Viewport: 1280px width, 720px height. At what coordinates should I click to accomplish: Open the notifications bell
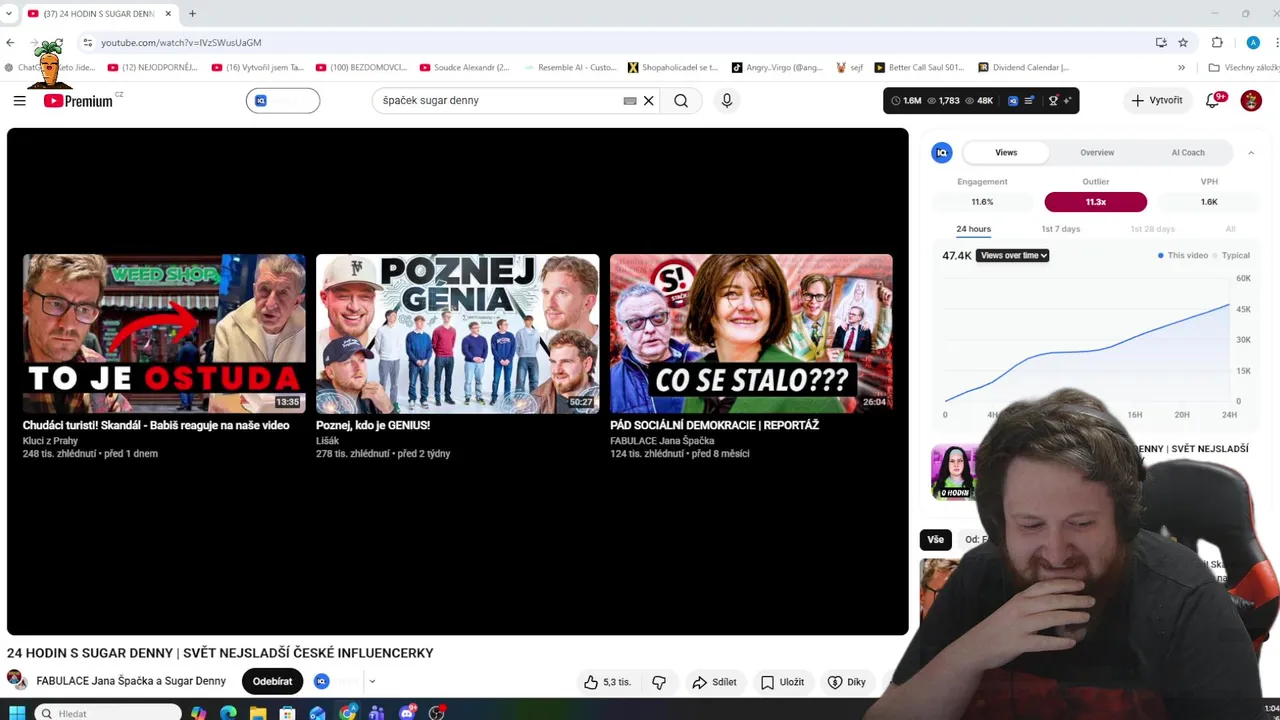pyautogui.click(x=1214, y=100)
